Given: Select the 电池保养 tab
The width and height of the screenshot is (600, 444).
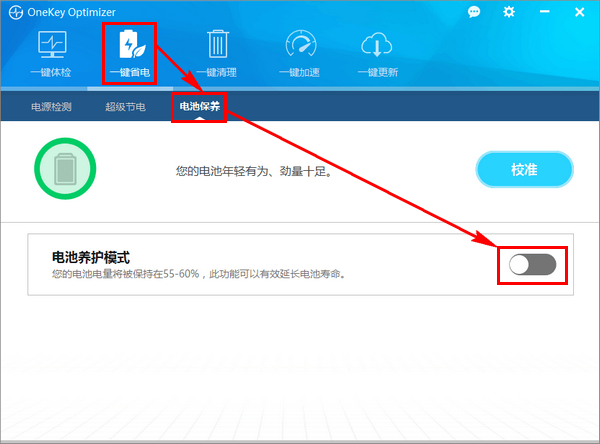Looking at the screenshot, I should [200, 106].
